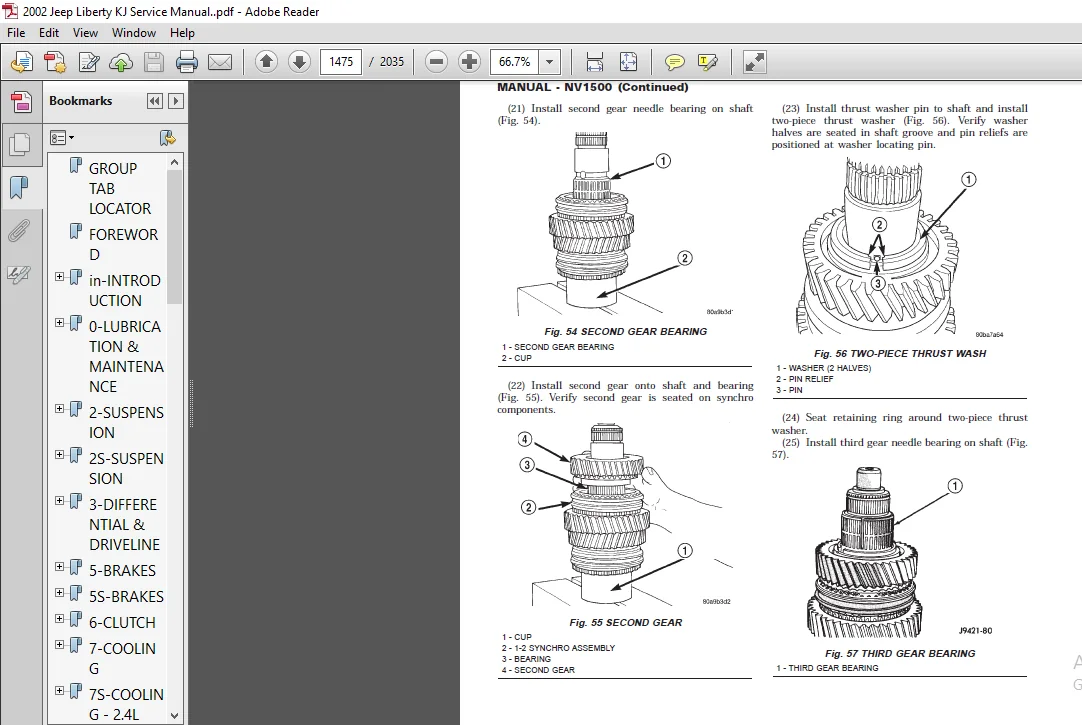Click the find current bookmark icon
The width and height of the screenshot is (1082, 725).
pyautogui.click(x=167, y=137)
